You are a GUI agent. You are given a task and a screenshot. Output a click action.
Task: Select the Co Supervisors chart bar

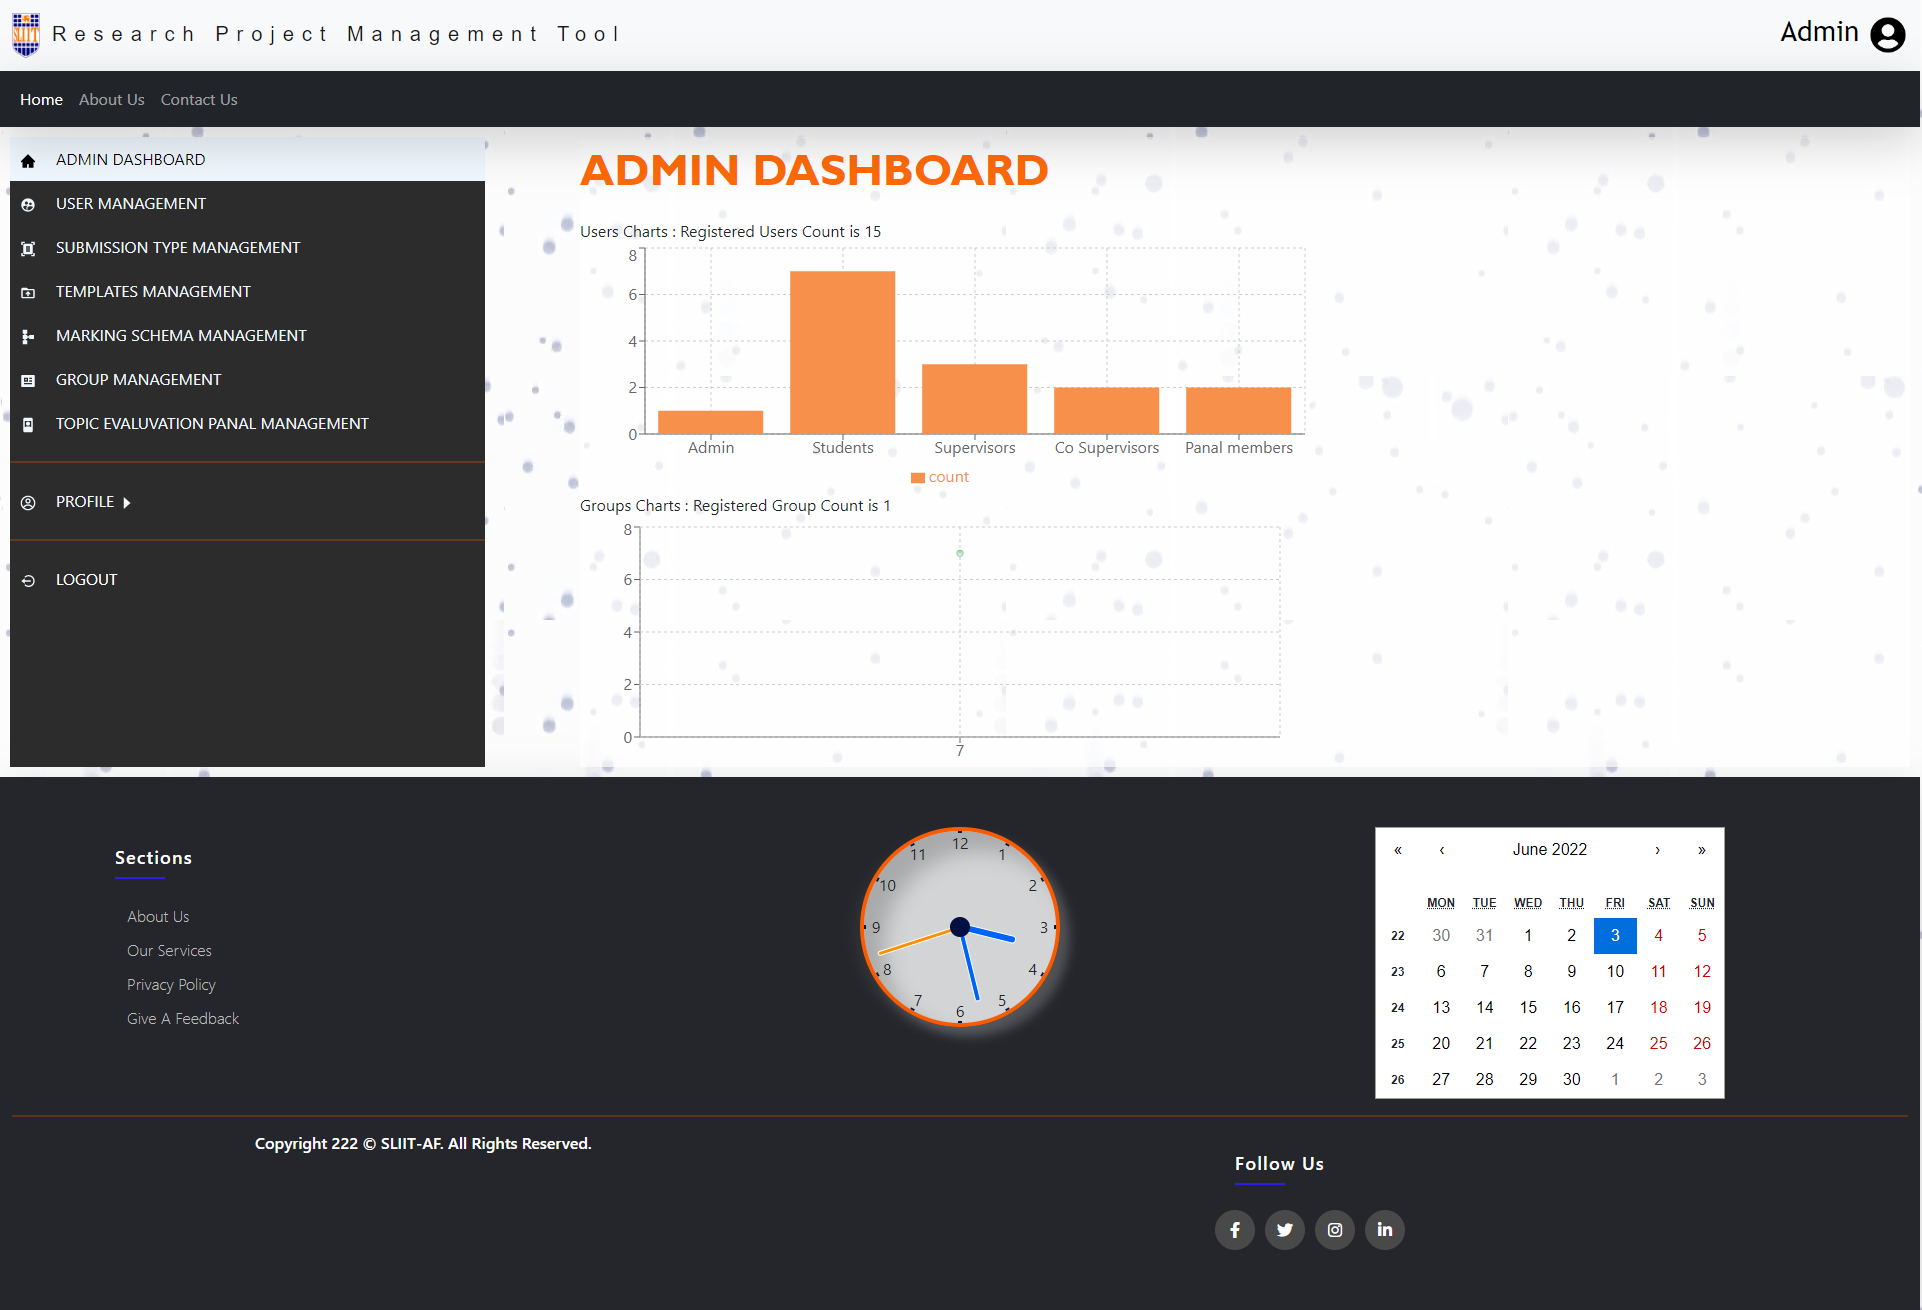click(1106, 410)
